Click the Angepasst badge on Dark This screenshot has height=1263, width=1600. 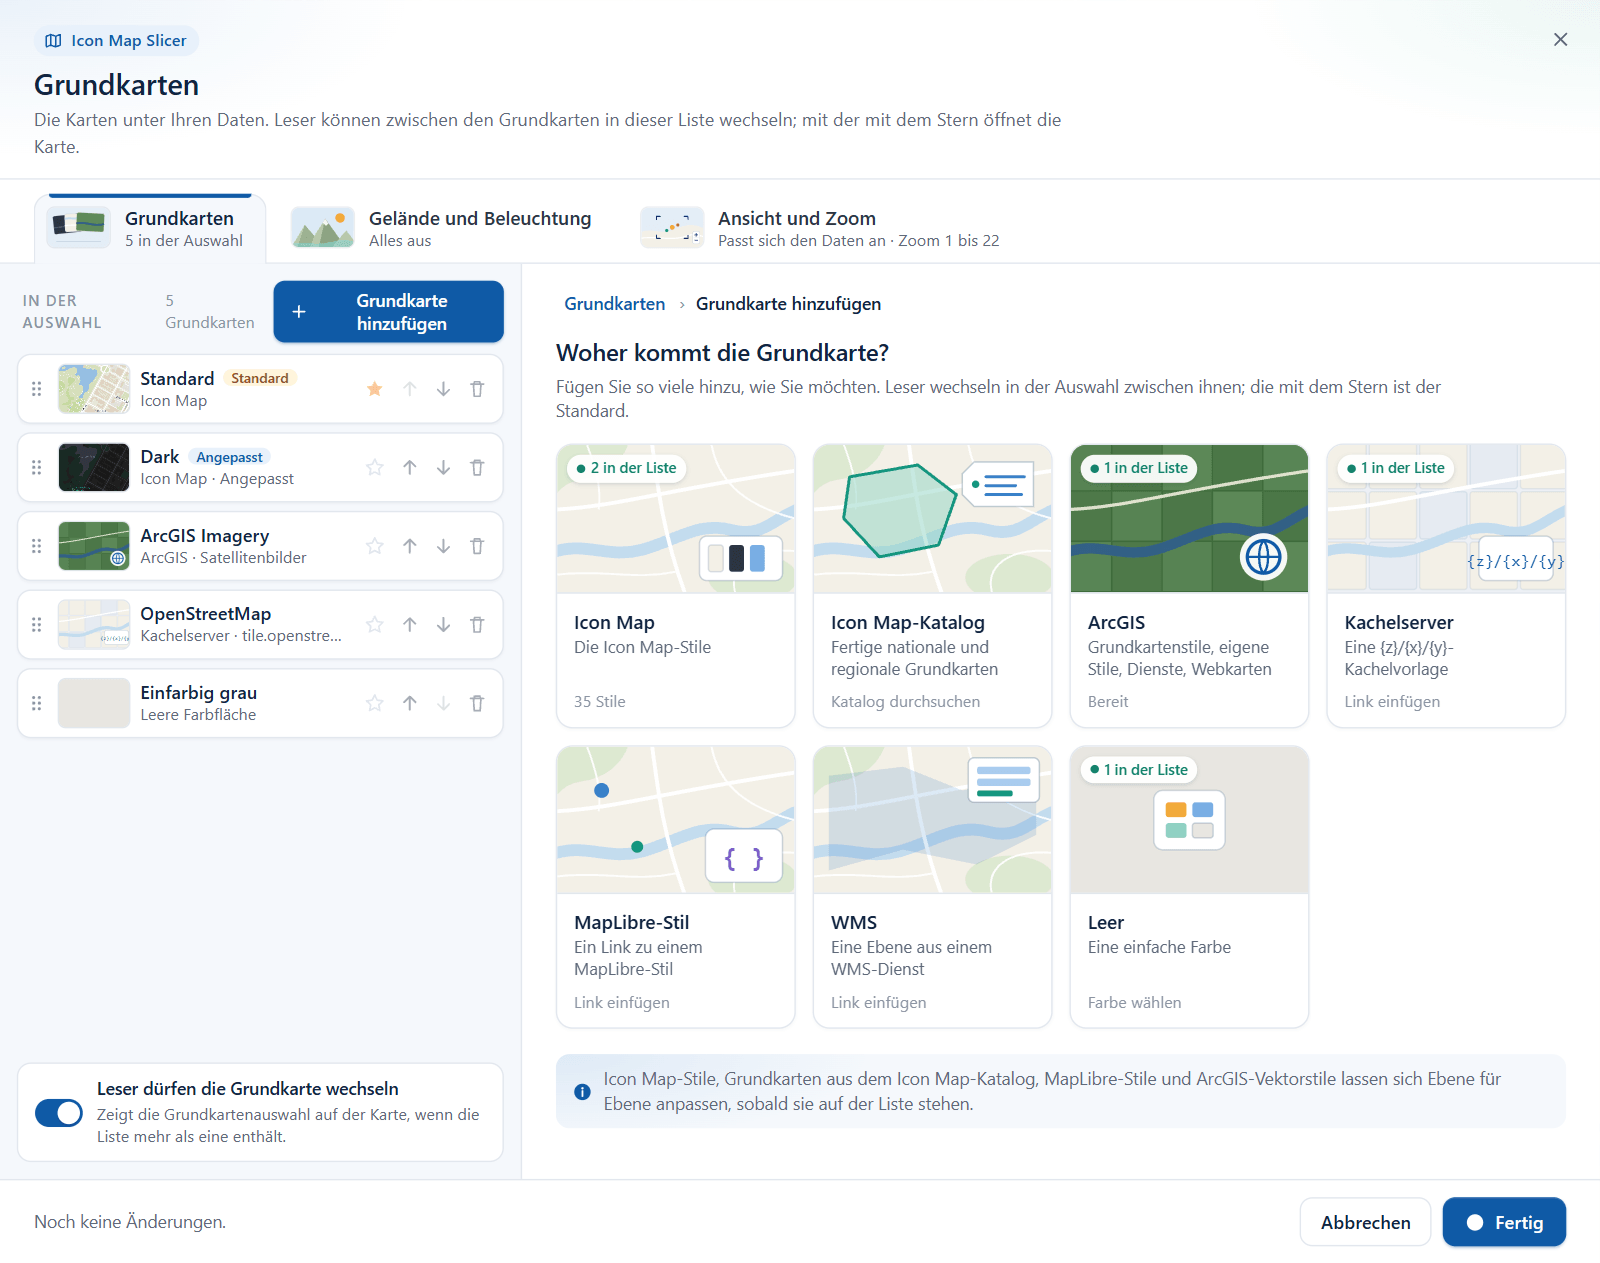click(x=230, y=457)
